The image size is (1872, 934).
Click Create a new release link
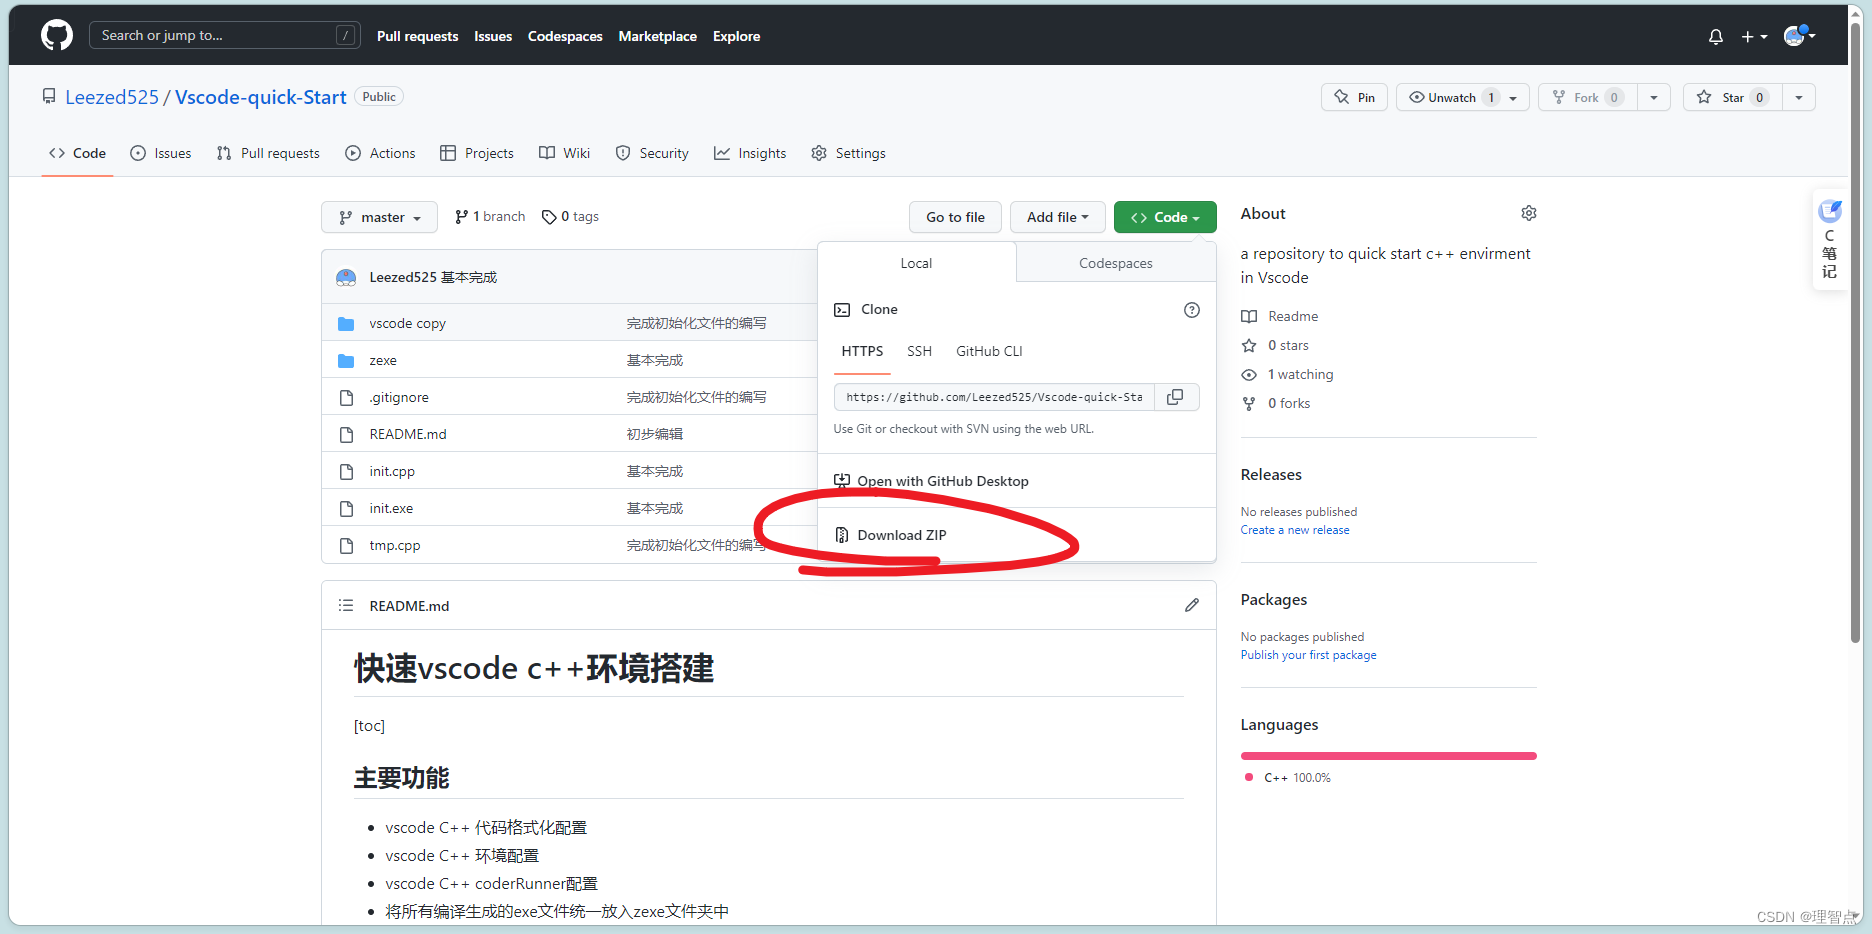[x=1295, y=530]
